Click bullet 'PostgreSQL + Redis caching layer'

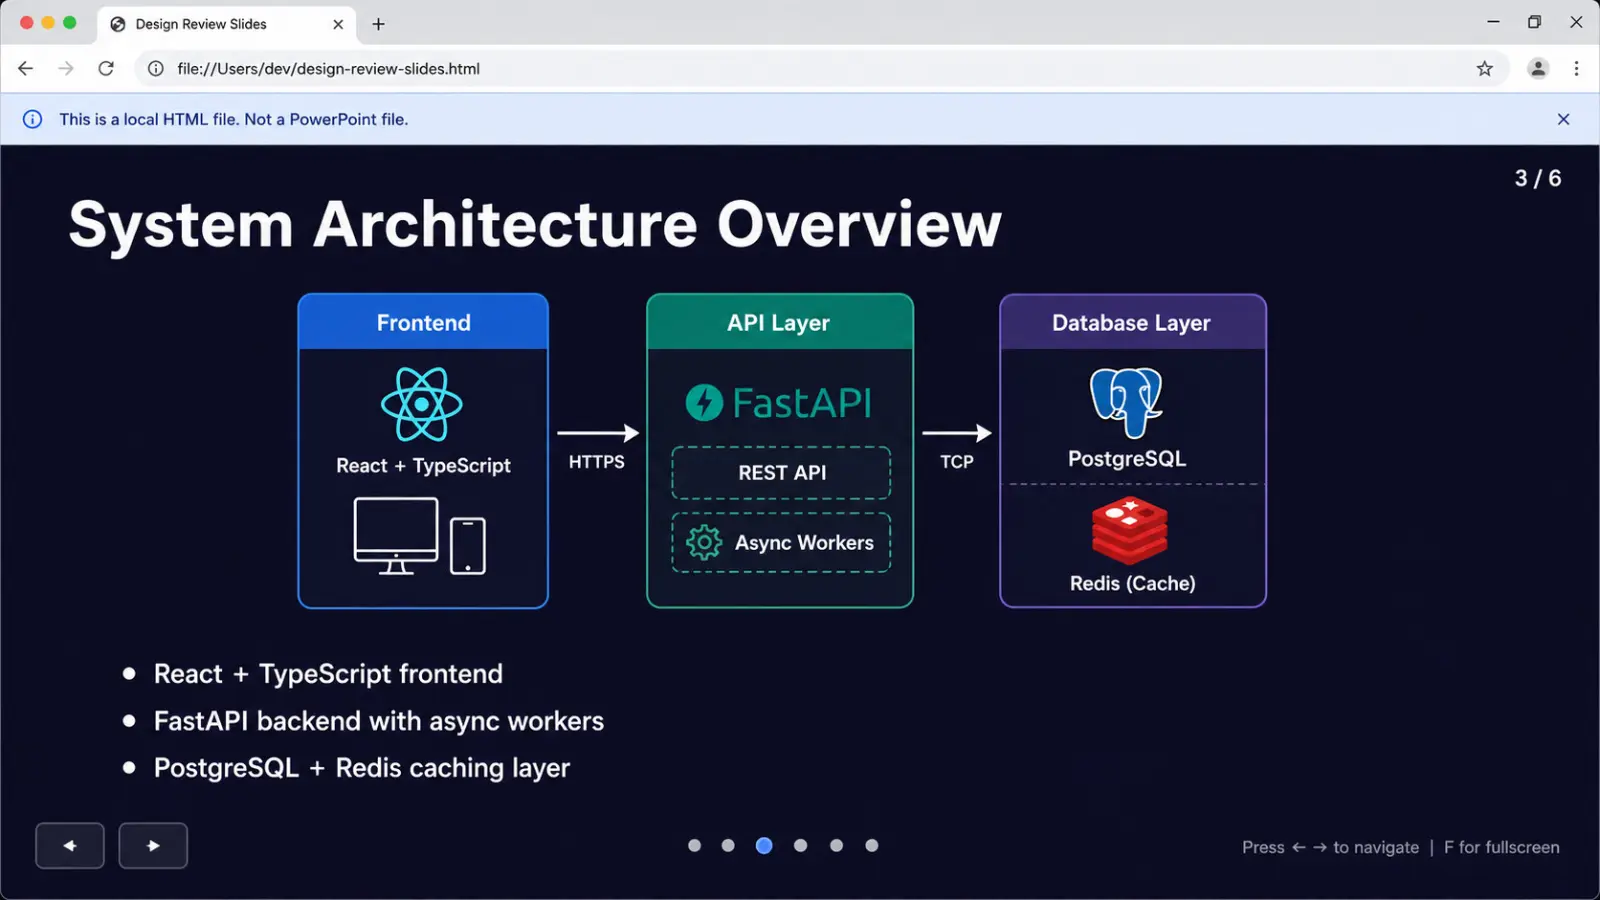(x=362, y=768)
